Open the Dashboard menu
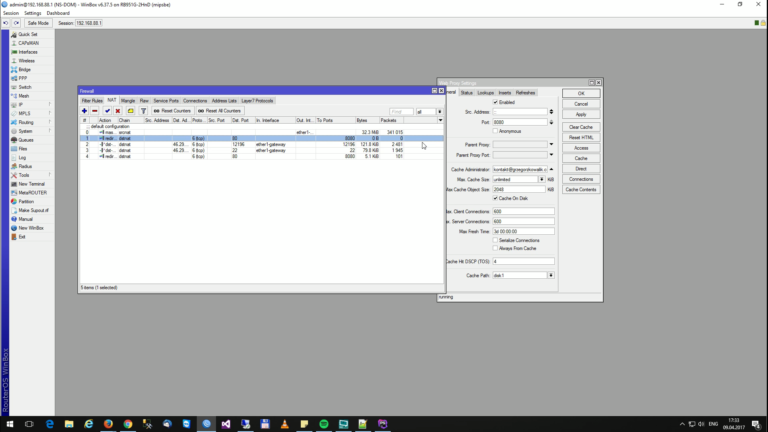The height and width of the screenshot is (432, 768). pos(58,13)
